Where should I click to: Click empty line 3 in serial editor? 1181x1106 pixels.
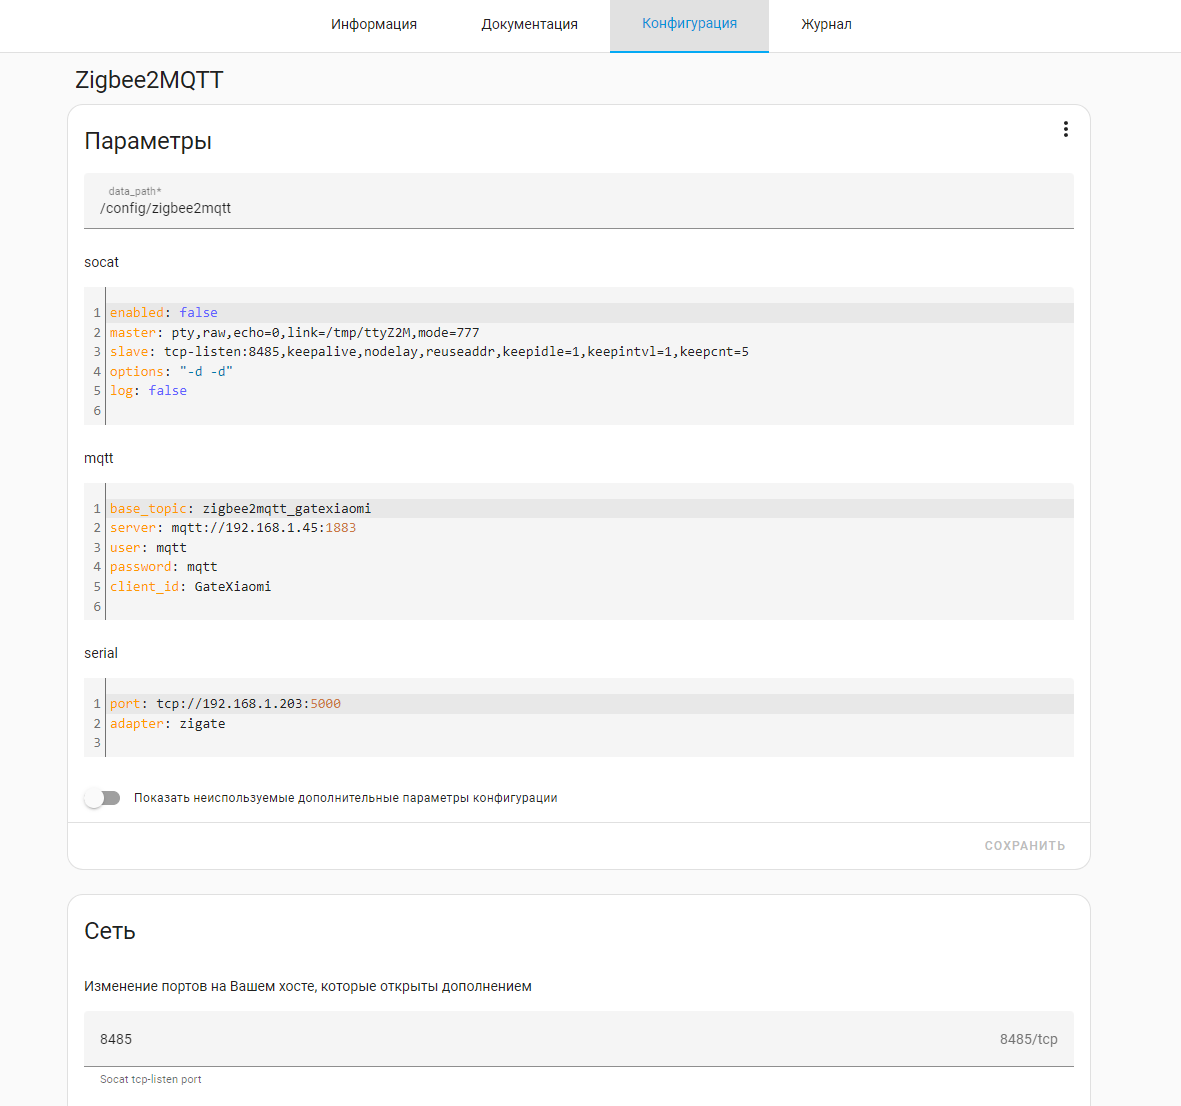589,743
